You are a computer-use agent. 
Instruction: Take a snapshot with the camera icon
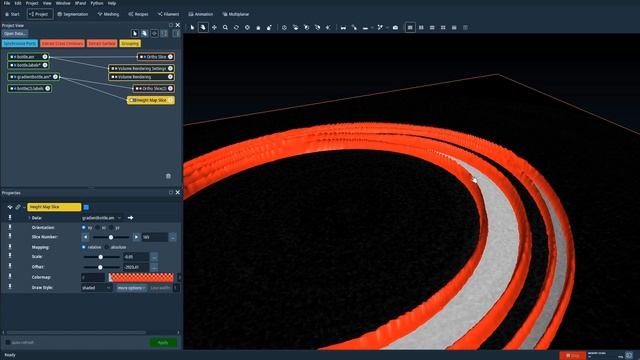point(395,27)
